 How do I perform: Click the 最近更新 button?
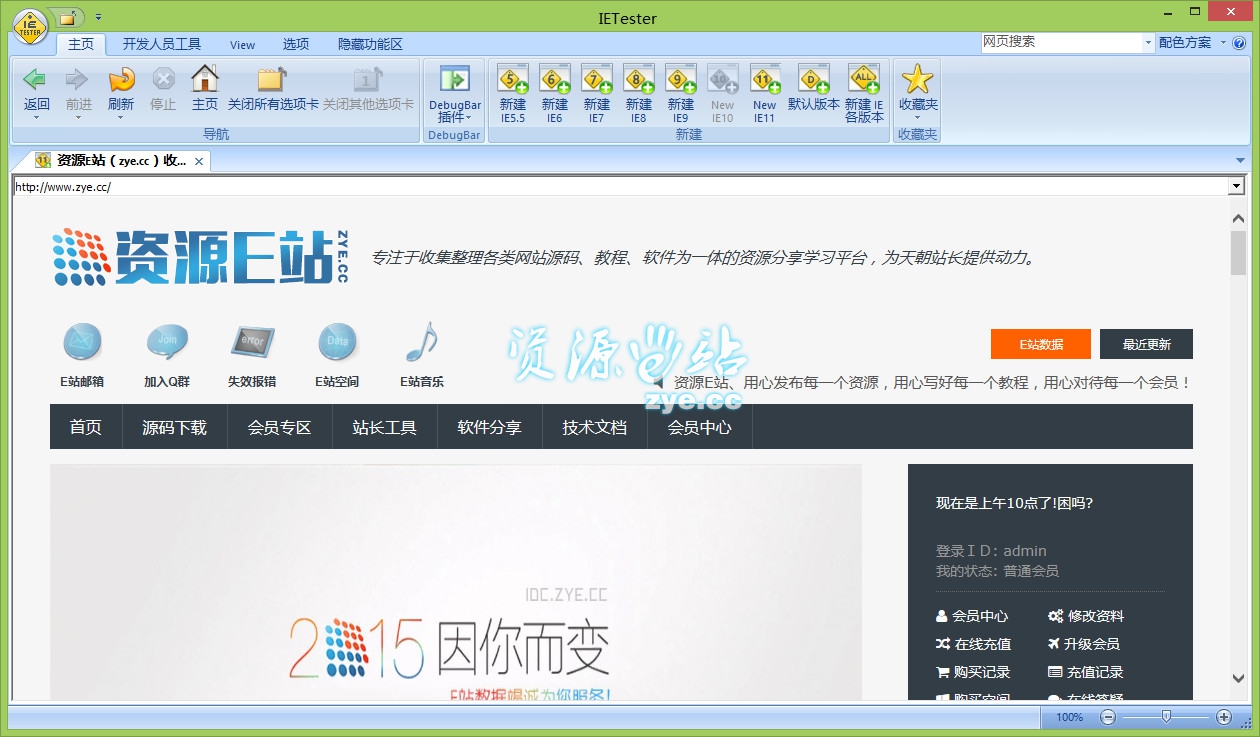[1146, 344]
